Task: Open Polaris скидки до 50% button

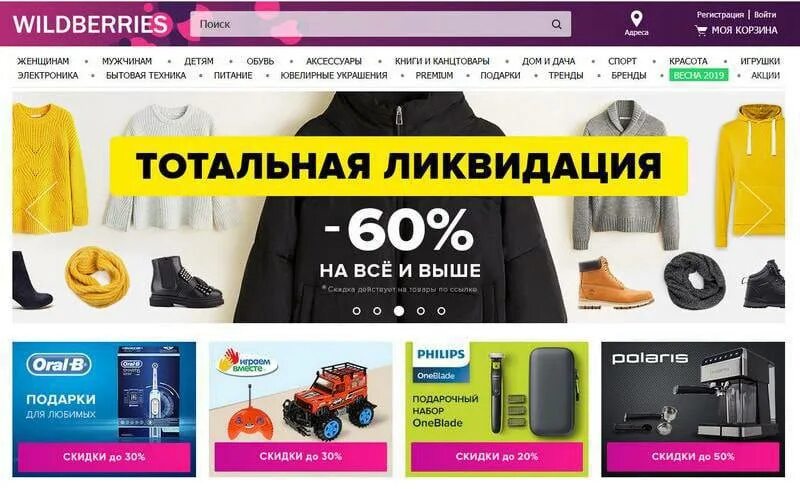Action: (693, 456)
